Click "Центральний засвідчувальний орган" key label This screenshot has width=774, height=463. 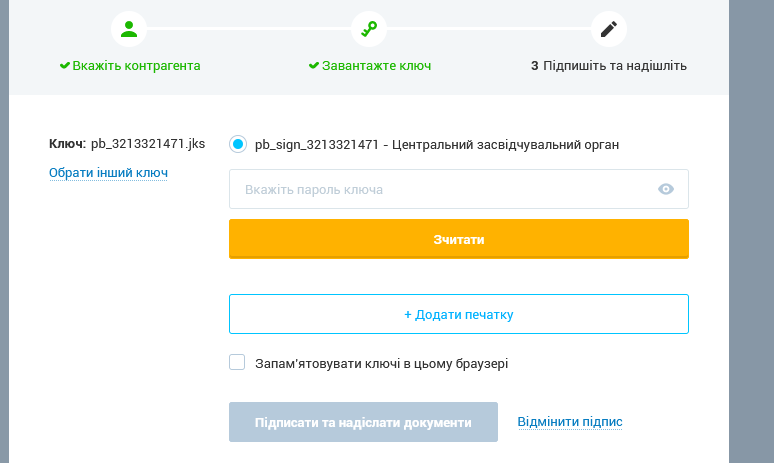505,145
